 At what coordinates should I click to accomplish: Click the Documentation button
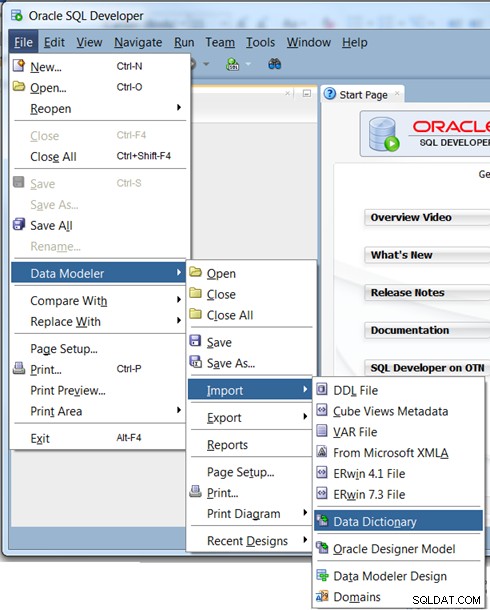coord(427,330)
